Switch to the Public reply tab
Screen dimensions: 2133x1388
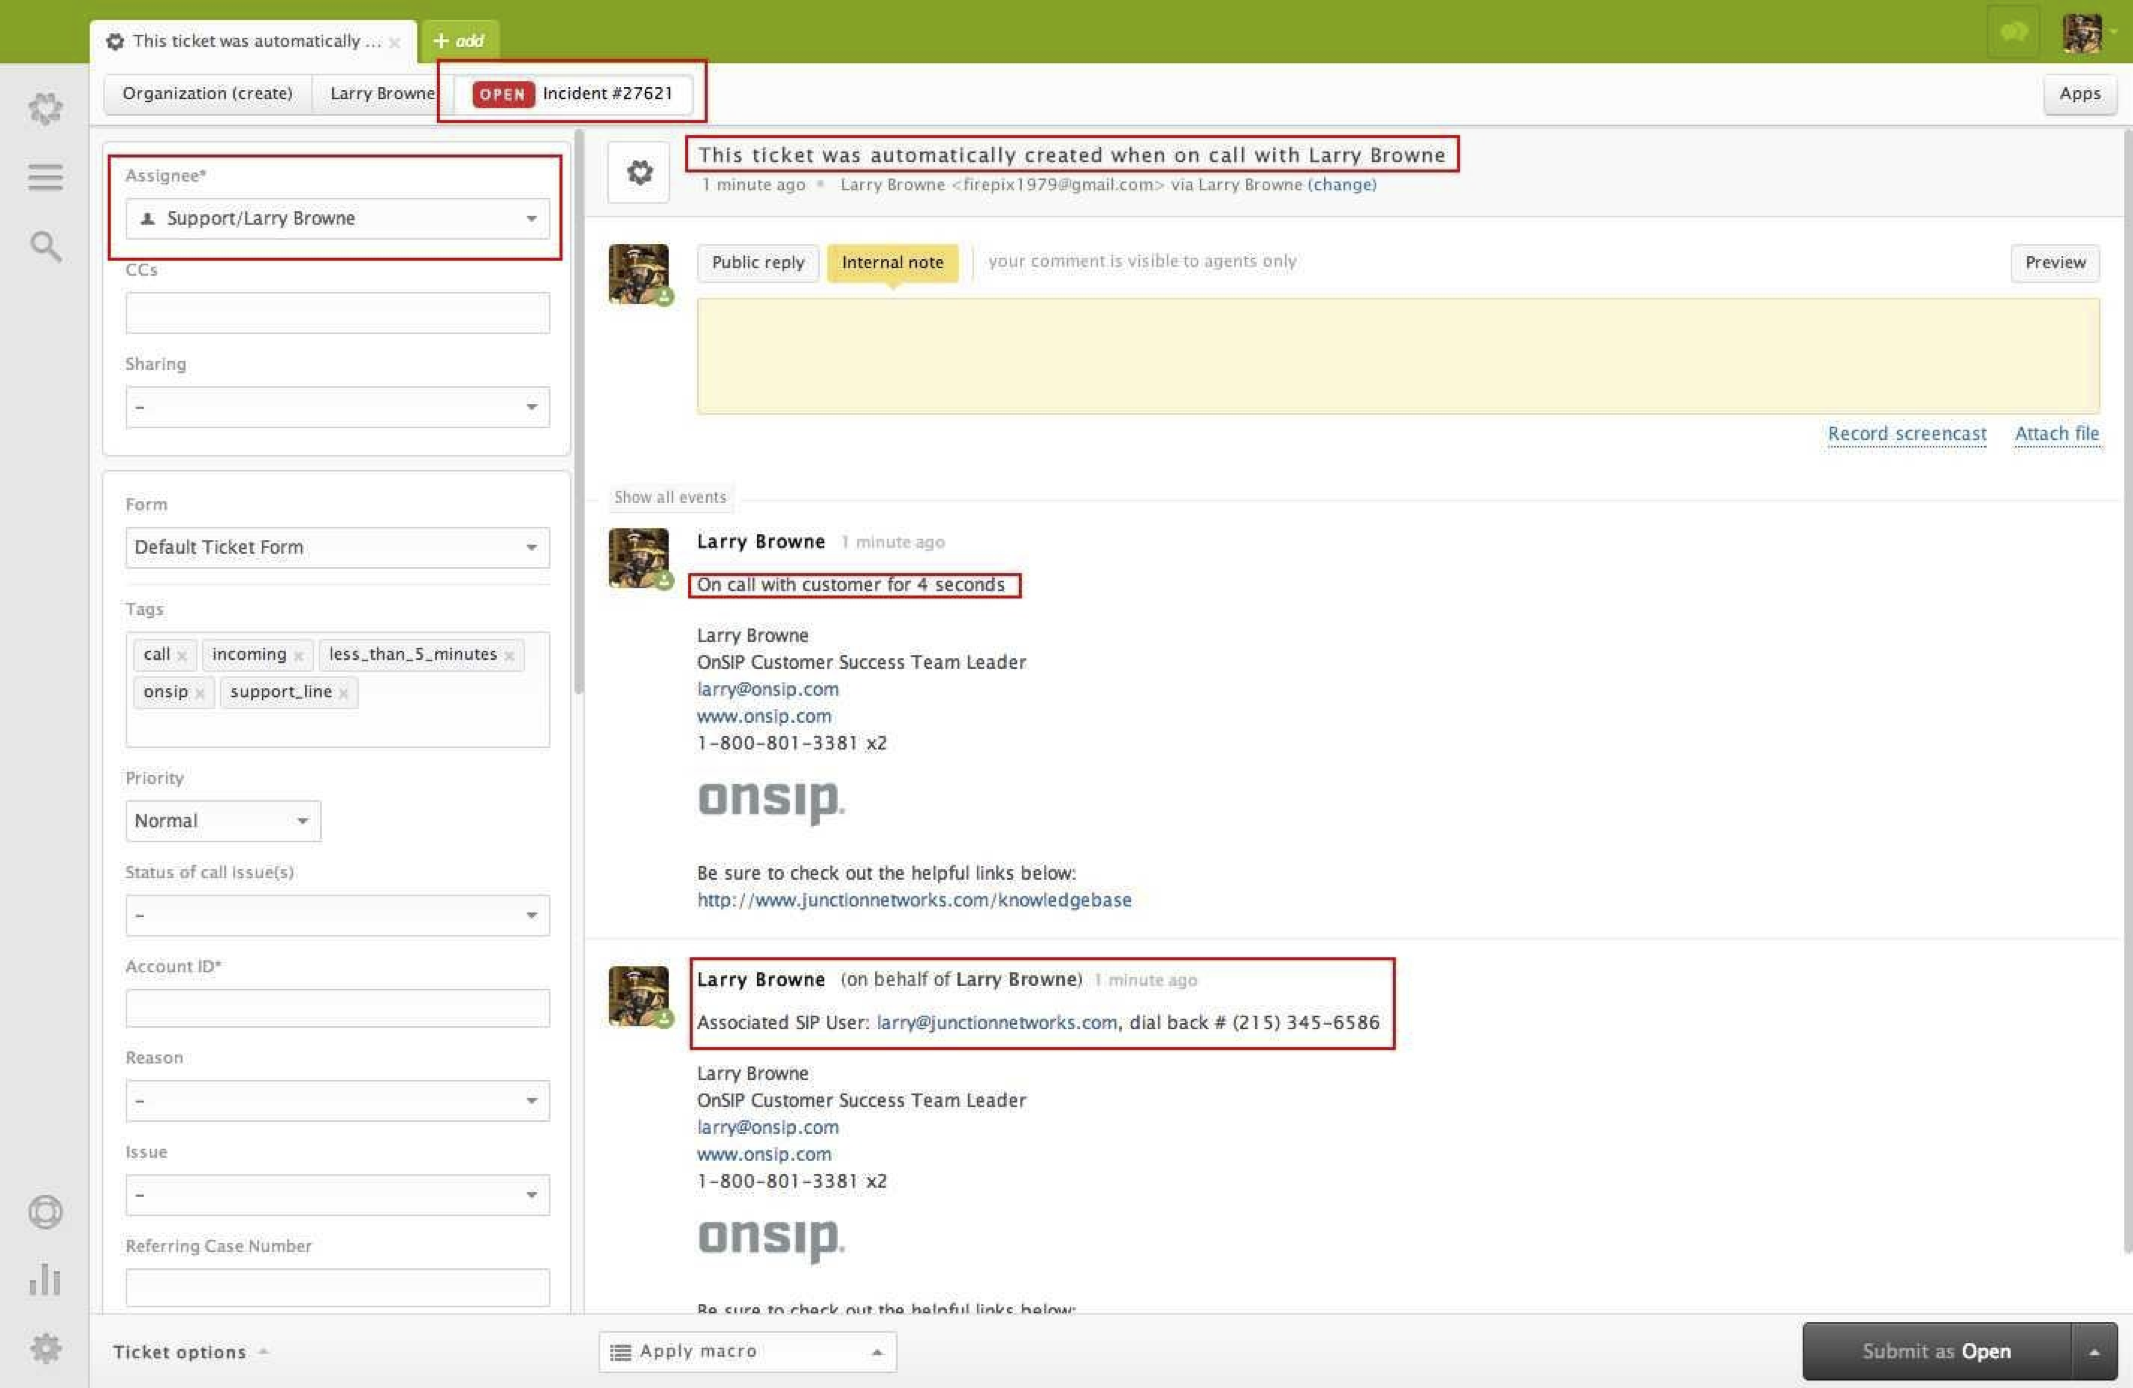pos(758,262)
